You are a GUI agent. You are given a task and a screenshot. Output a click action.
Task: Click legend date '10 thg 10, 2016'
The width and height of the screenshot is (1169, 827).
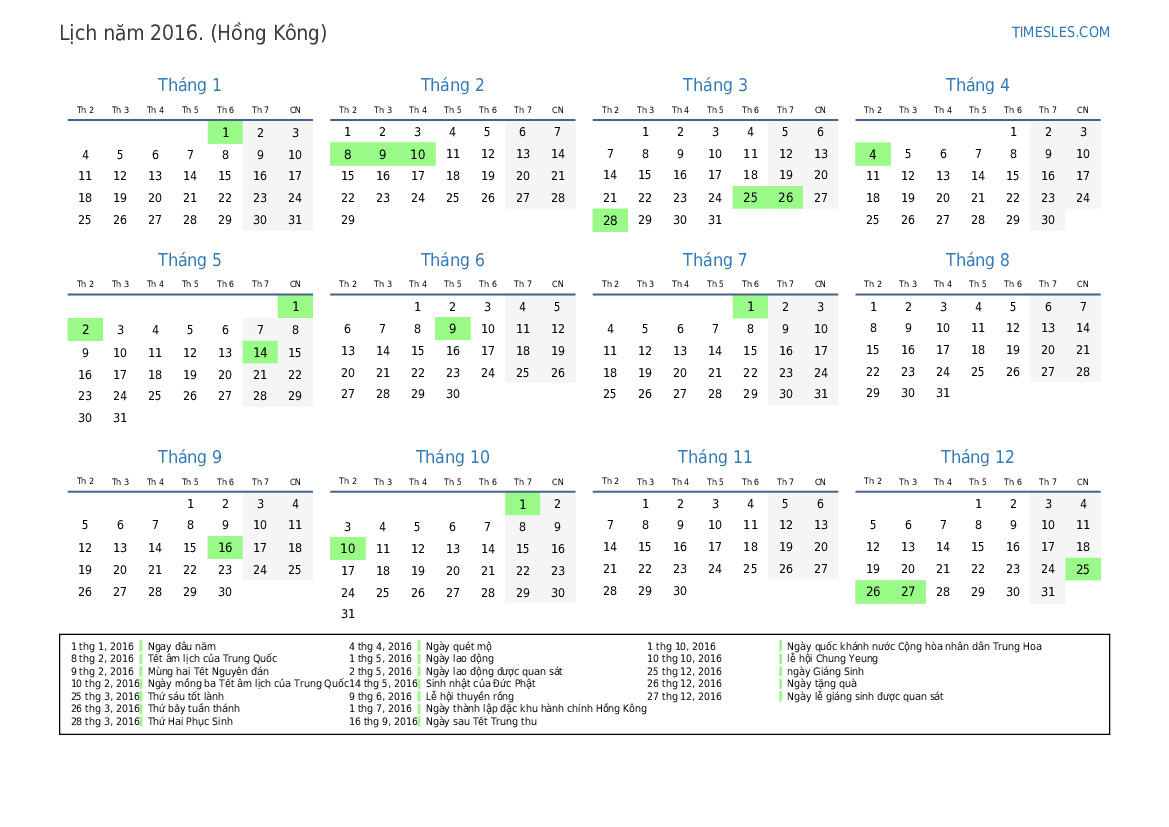pos(684,658)
